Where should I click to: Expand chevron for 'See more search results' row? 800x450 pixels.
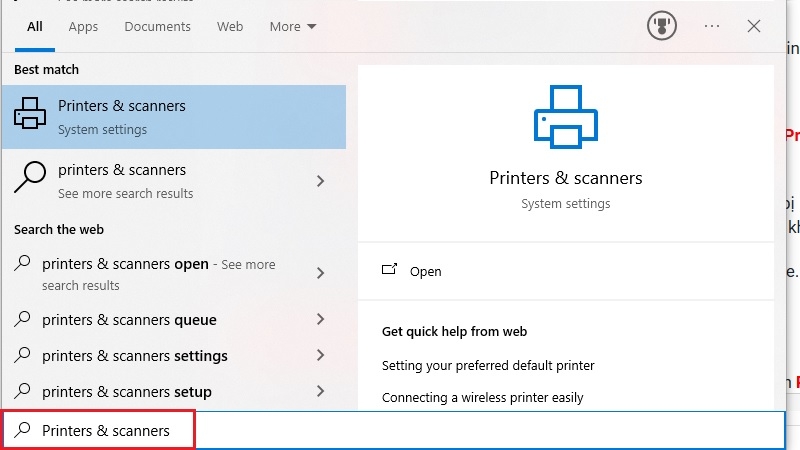[x=320, y=181]
